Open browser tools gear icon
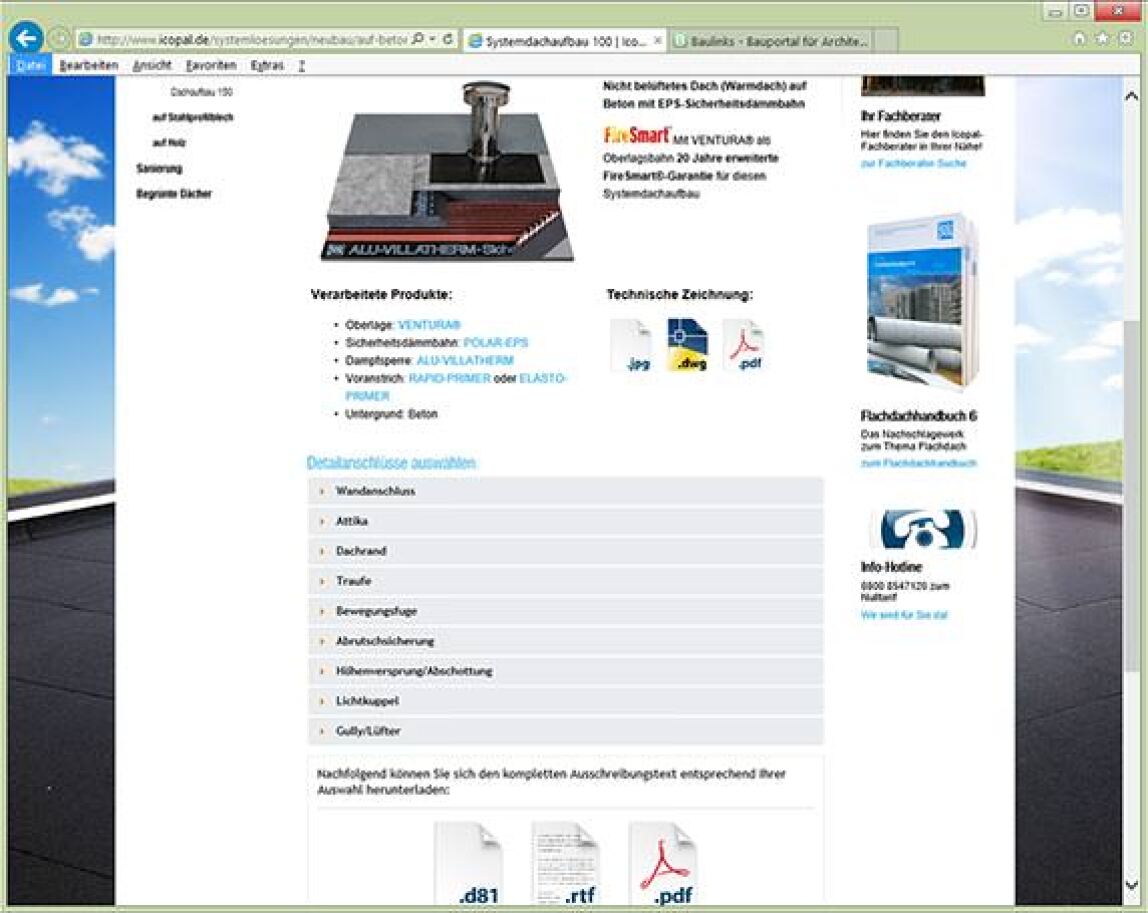The height and width of the screenshot is (913, 1148). pyautogui.click(x=1126, y=39)
